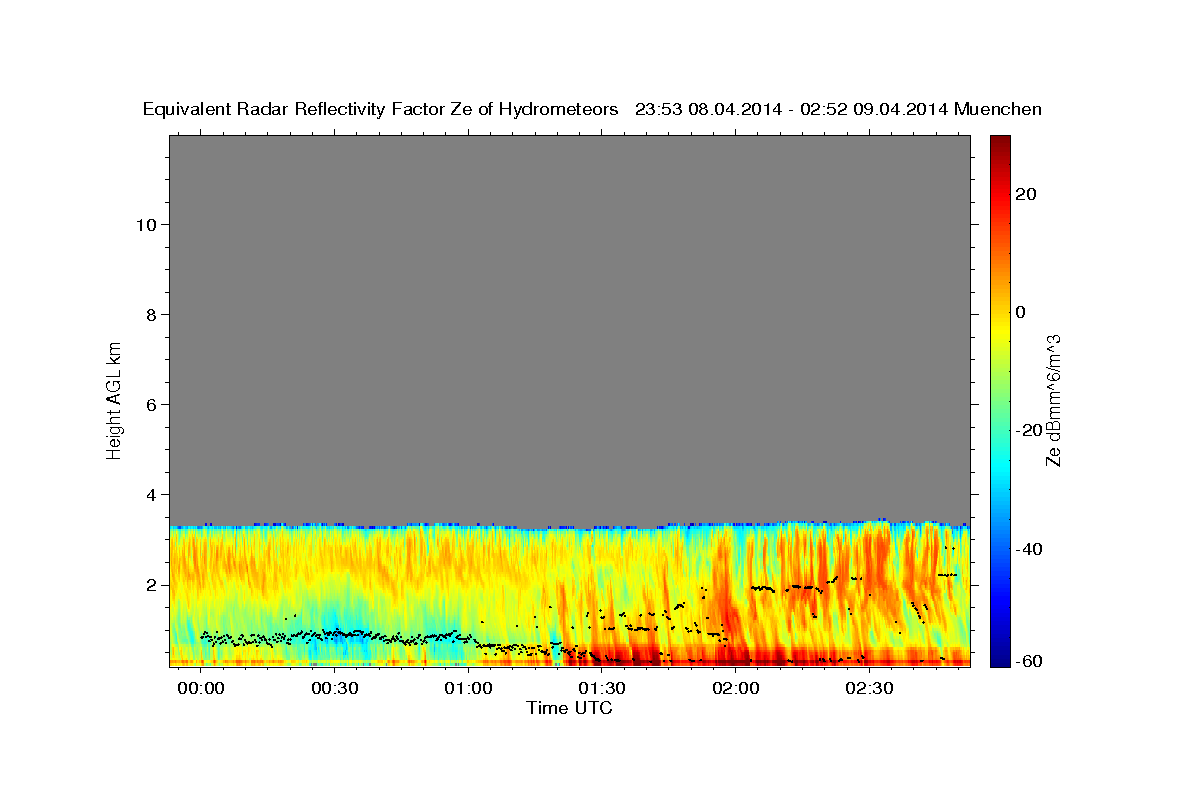
Task: Click the dark blue bottom of colorbar
Action: tap(999, 655)
